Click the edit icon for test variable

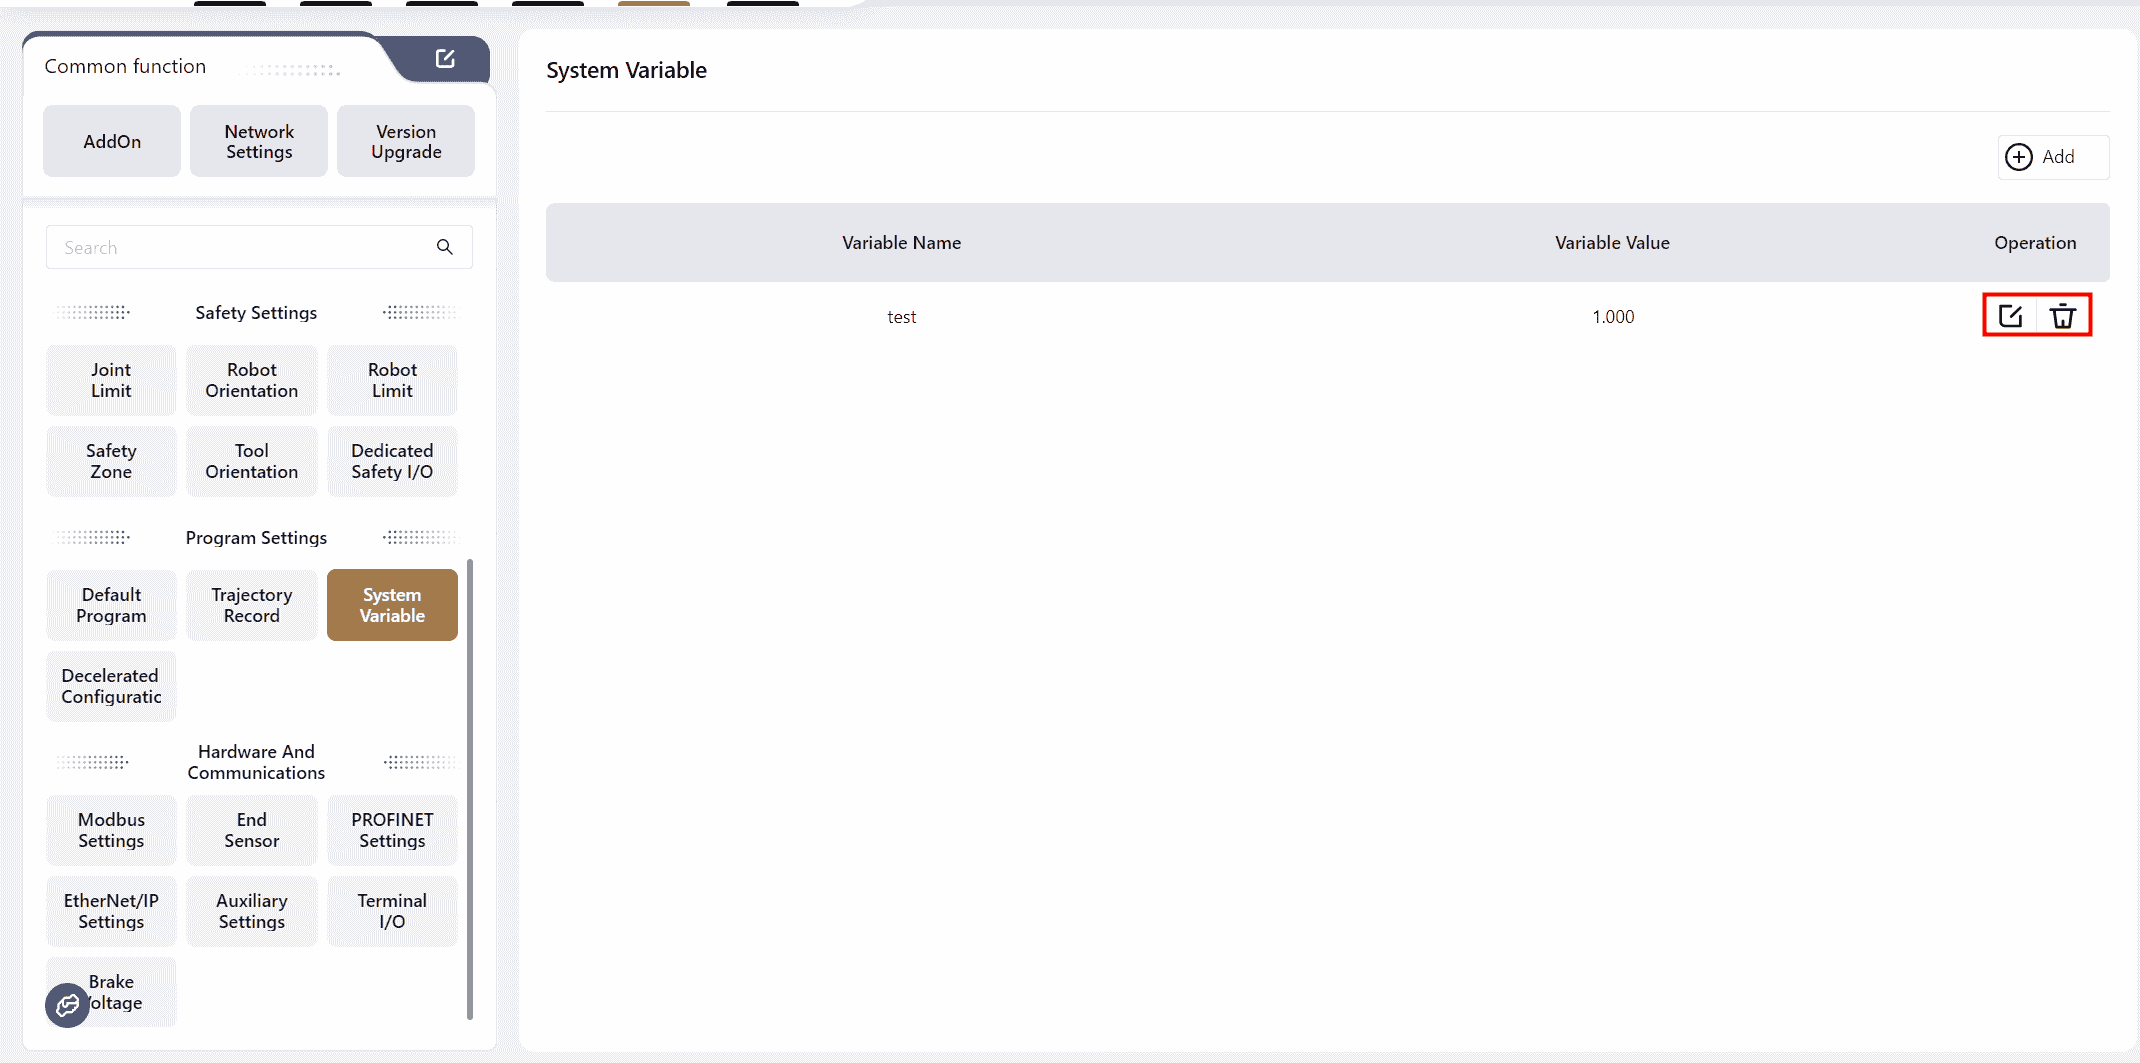point(2010,316)
